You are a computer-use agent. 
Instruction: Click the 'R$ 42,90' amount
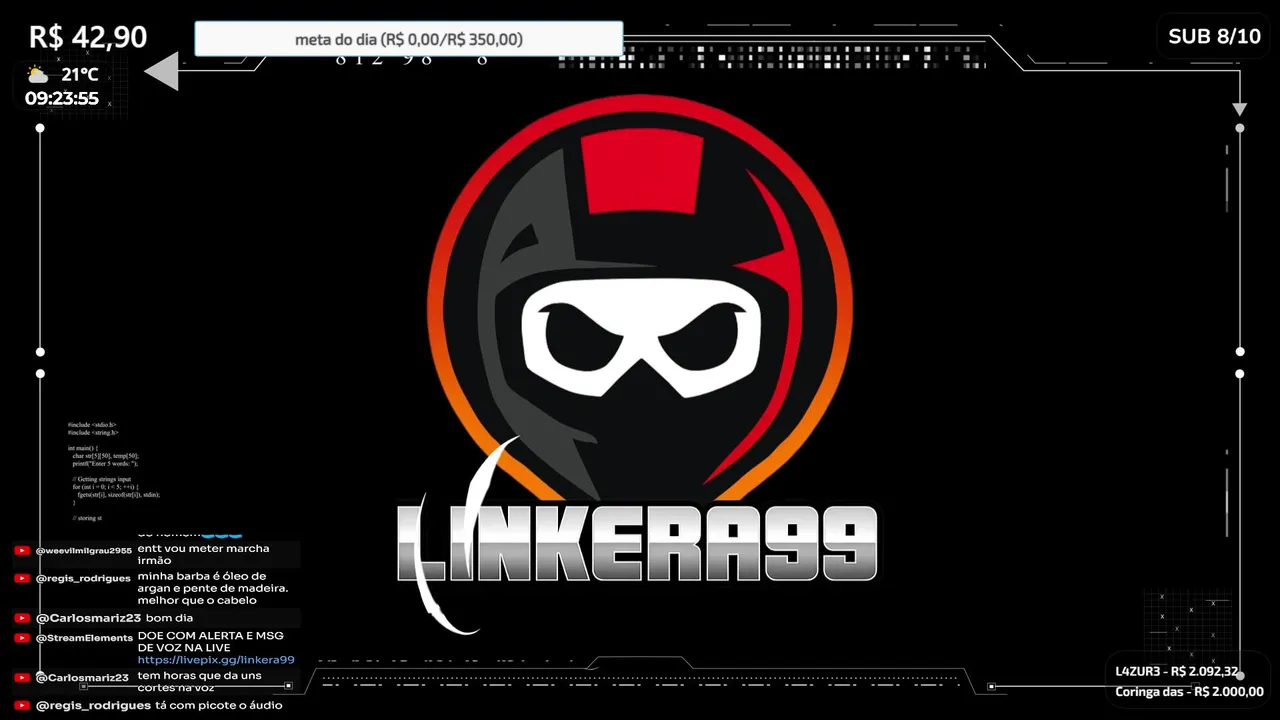pyautogui.click(x=88, y=37)
